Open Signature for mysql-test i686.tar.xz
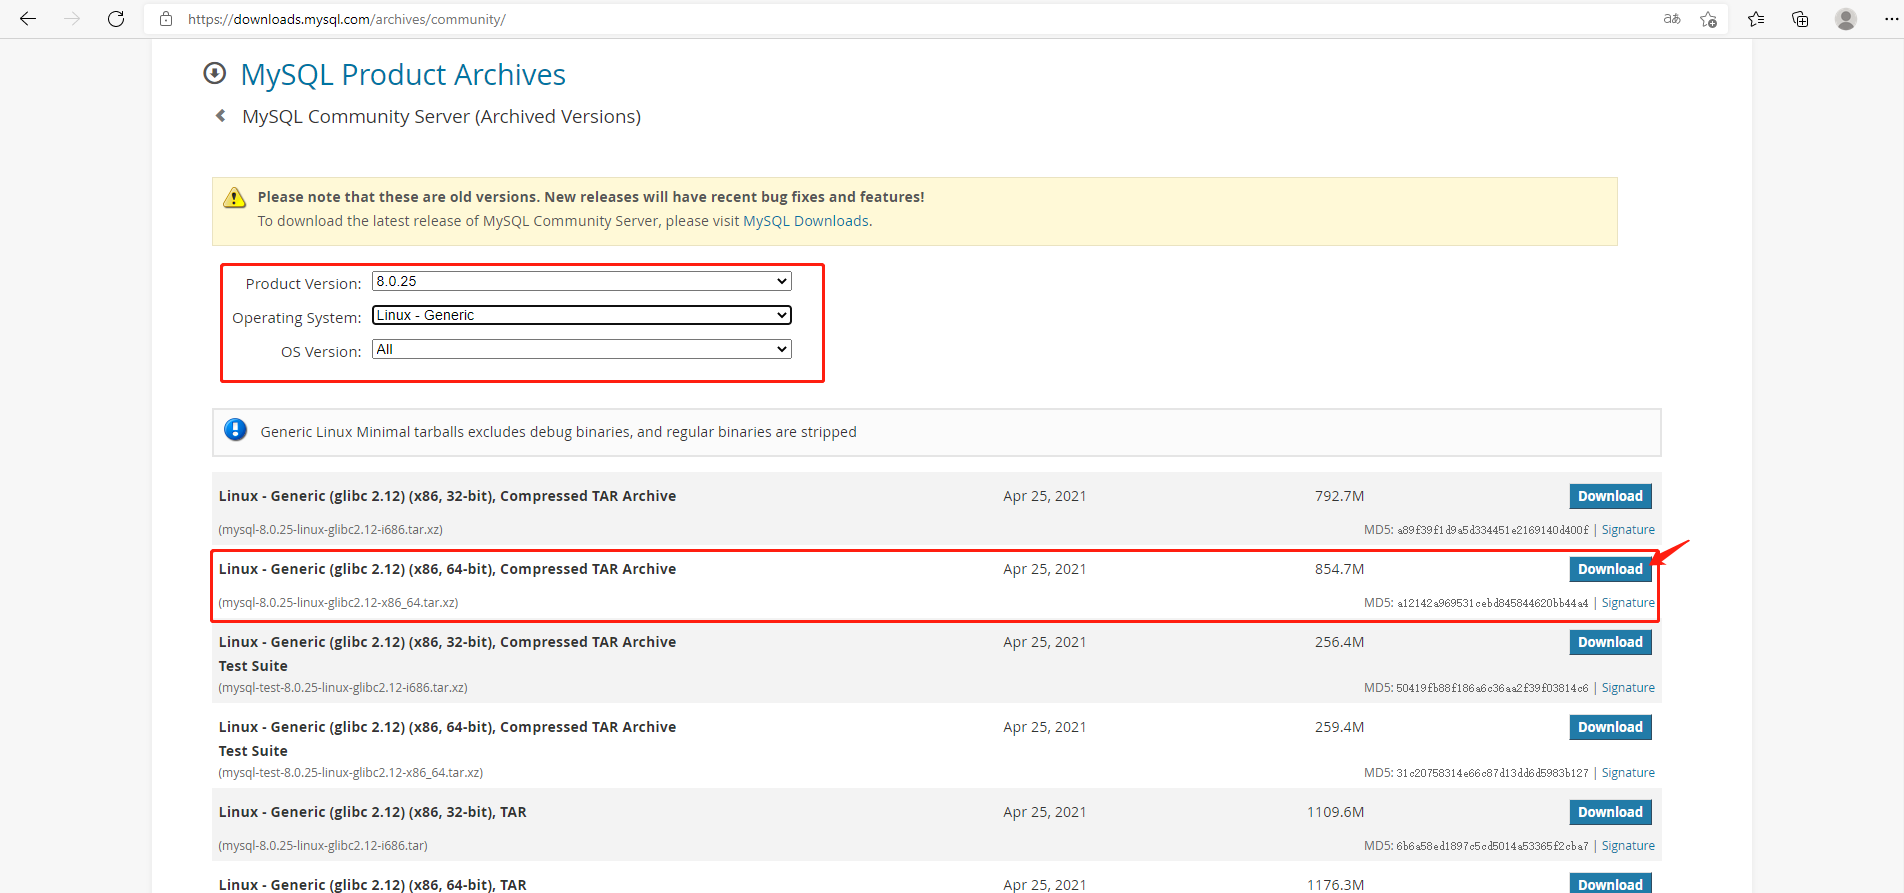This screenshot has width=1904, height=893. click(x=1628, y=688)
